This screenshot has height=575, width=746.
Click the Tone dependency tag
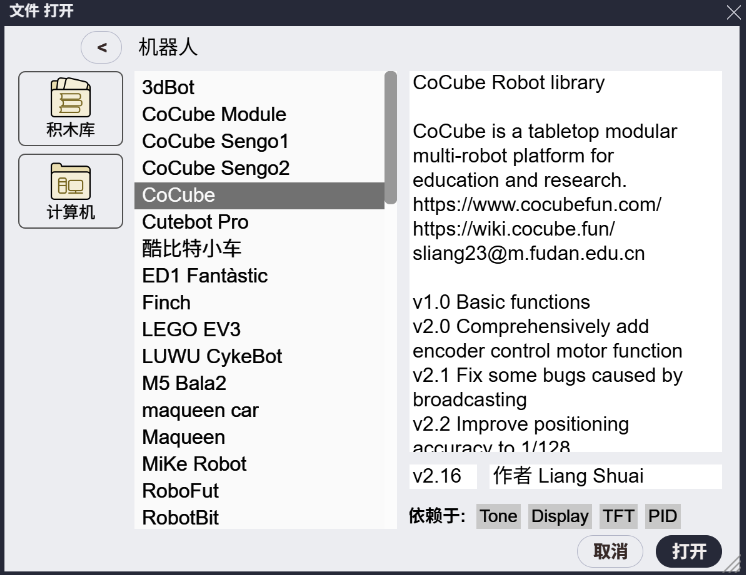coord(498,516)
